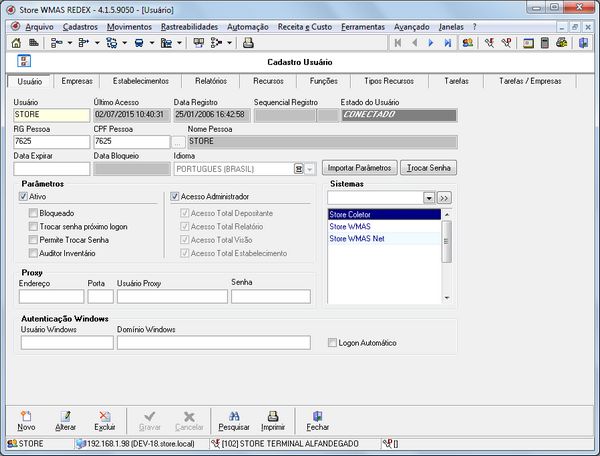600x456 pixels.
Task: Click the RG Pessoa field
Action: (52, 142)
